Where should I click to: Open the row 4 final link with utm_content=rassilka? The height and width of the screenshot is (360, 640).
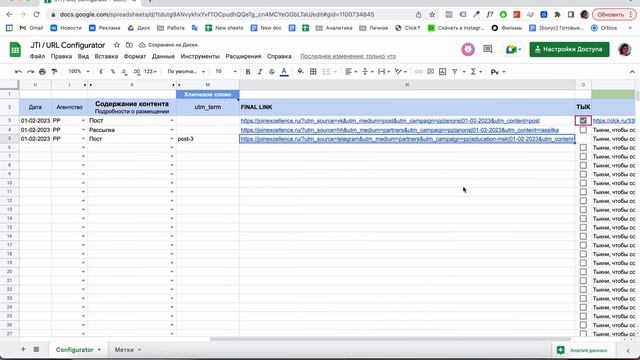pyautogui.click(x=400, y=130)
